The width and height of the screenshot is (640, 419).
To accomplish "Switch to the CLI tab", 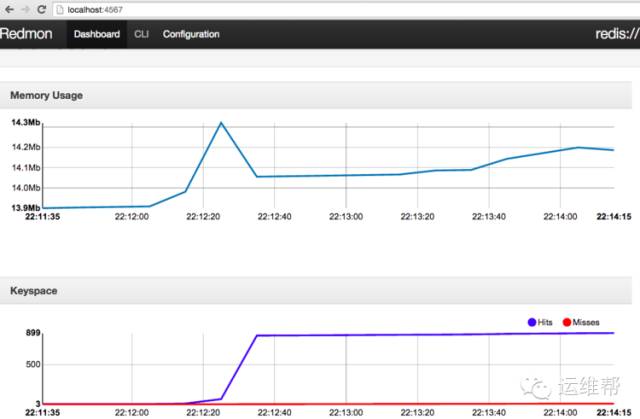I will [x=141, y=34].
